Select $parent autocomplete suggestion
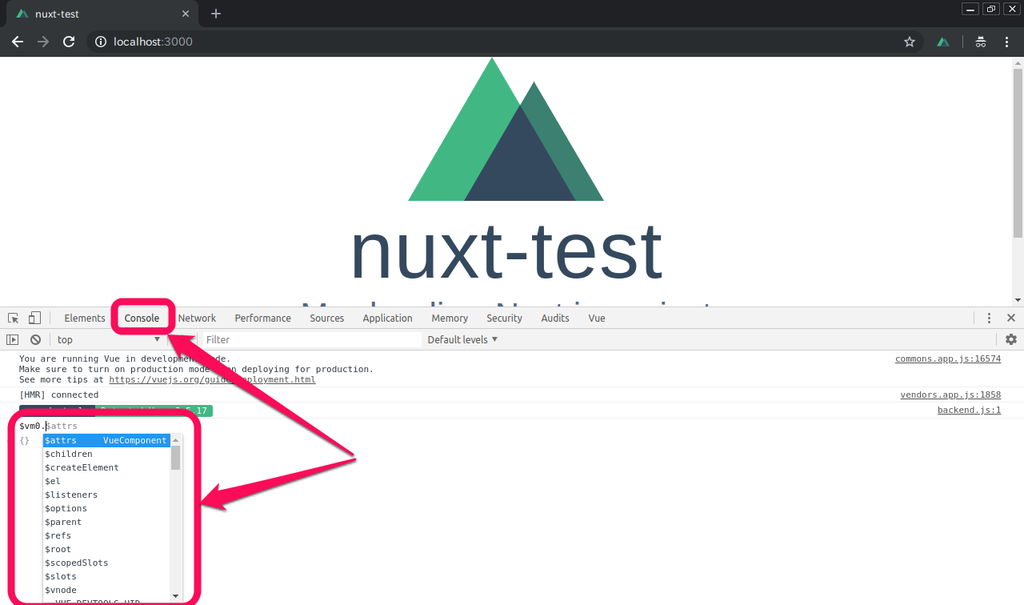Image resolution: width=1024 pixels, height=605 pixels. coord(106,522)
